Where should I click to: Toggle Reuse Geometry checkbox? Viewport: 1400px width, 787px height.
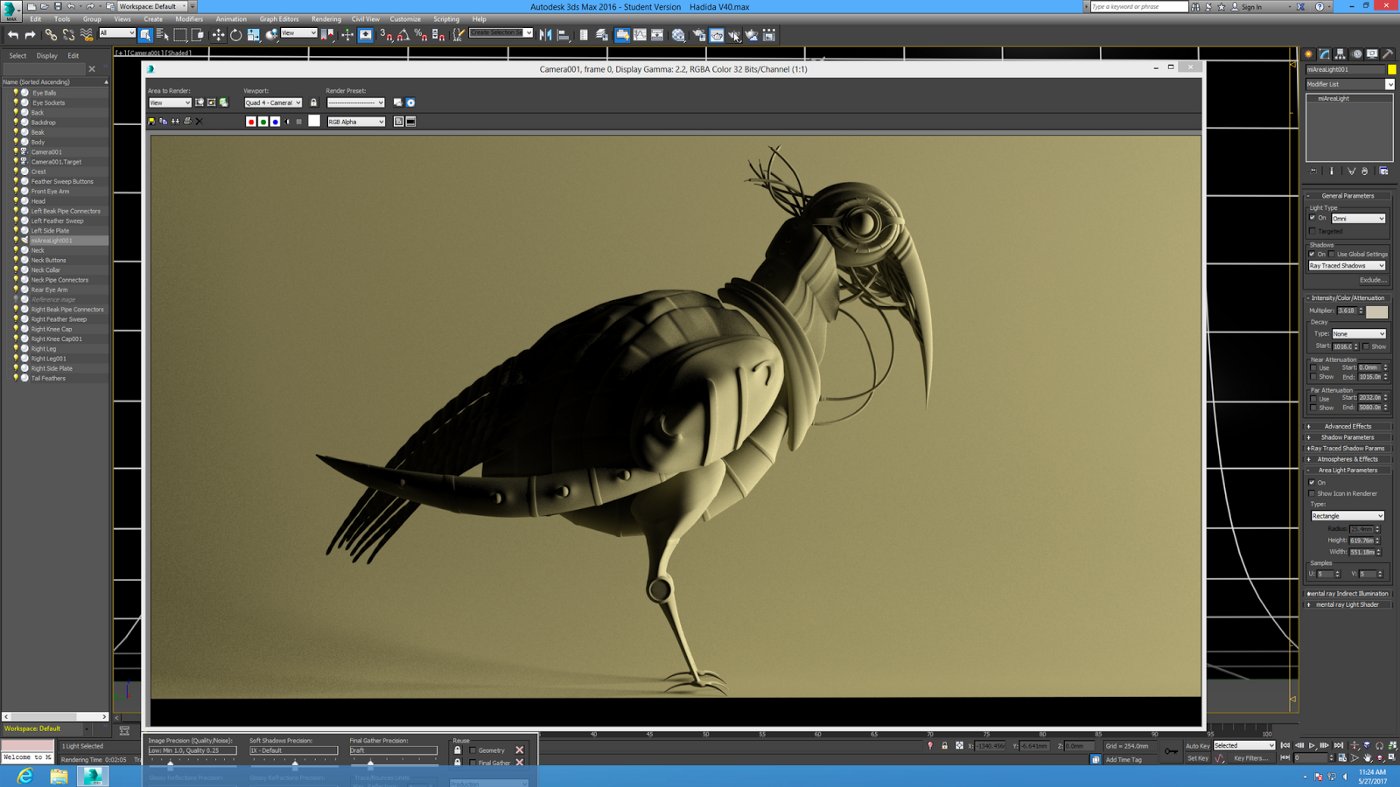coord(473,750)
